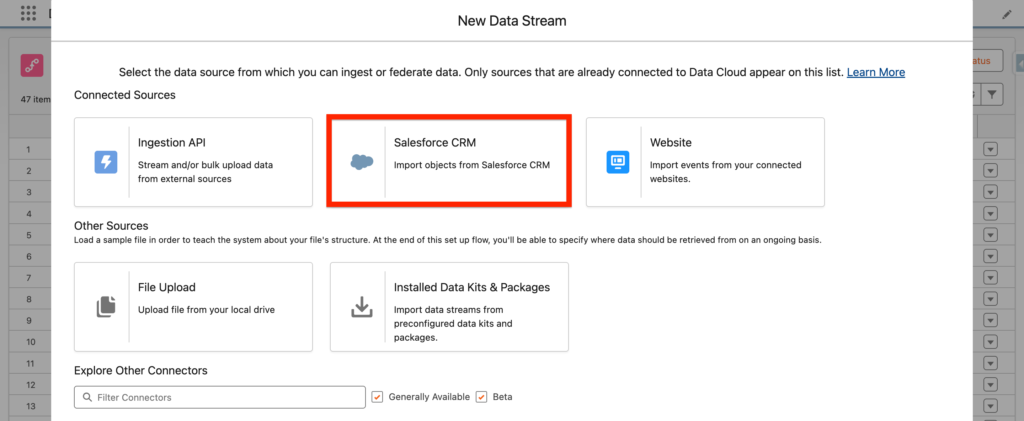
Task: Toggle the Generally Available checkbox
Action: [x=377, y=397]
